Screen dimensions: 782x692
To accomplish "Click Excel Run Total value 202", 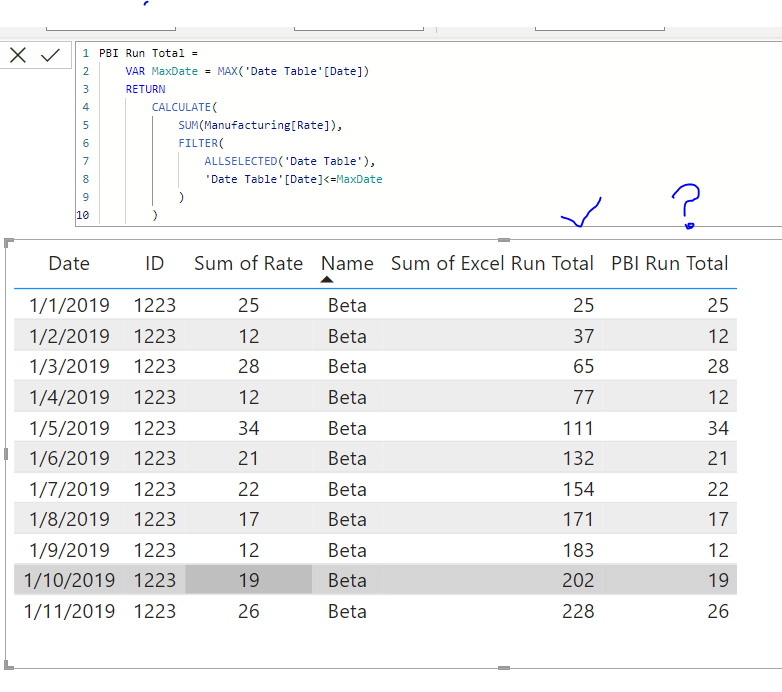I will tap(579, 580).
